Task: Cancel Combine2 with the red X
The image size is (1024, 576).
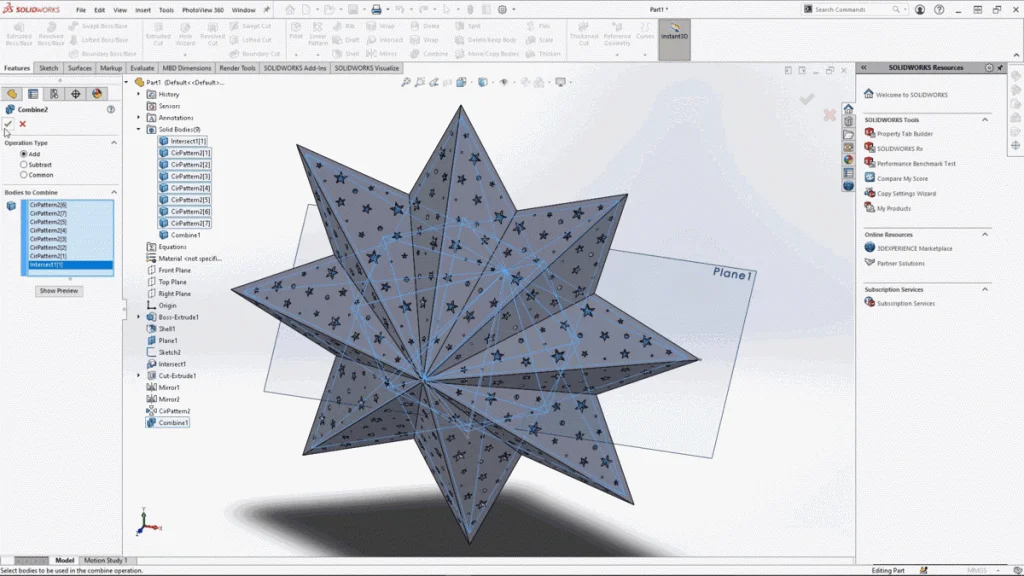Action: pos(23,123)
